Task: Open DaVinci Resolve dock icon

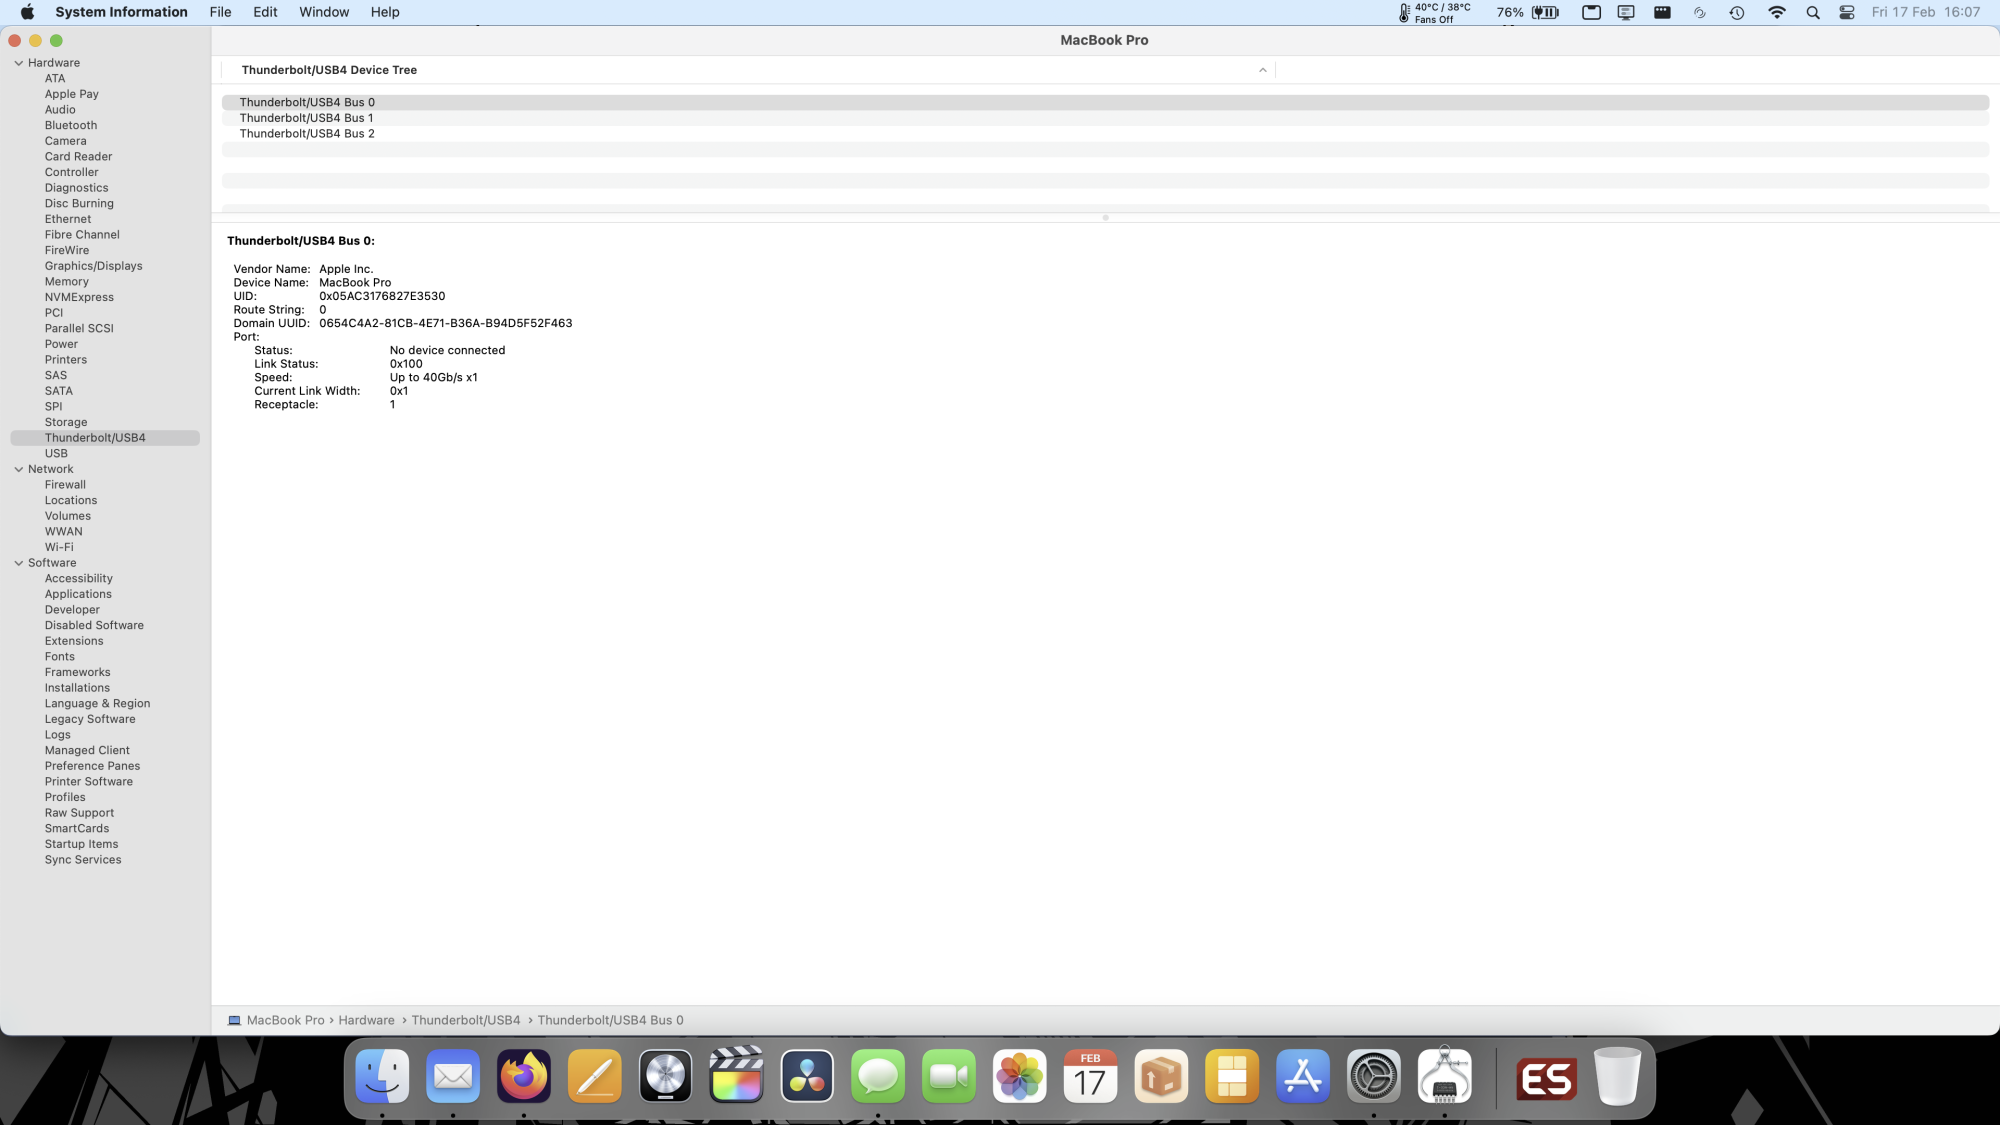Action: [x=807, y=1077]
